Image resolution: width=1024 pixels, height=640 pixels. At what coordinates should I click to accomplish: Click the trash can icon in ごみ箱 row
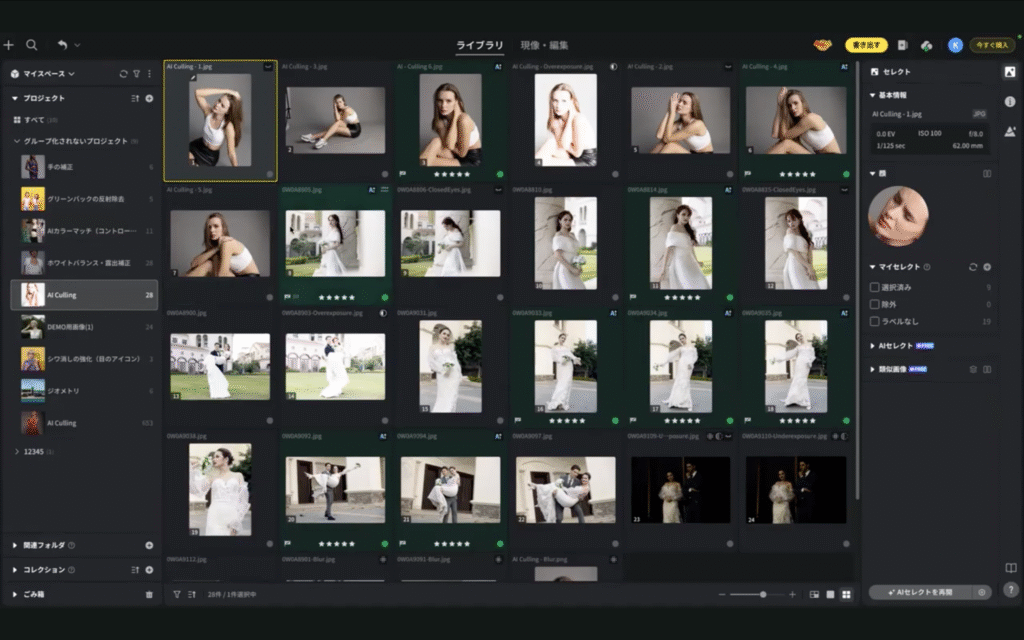coord(149,594)
